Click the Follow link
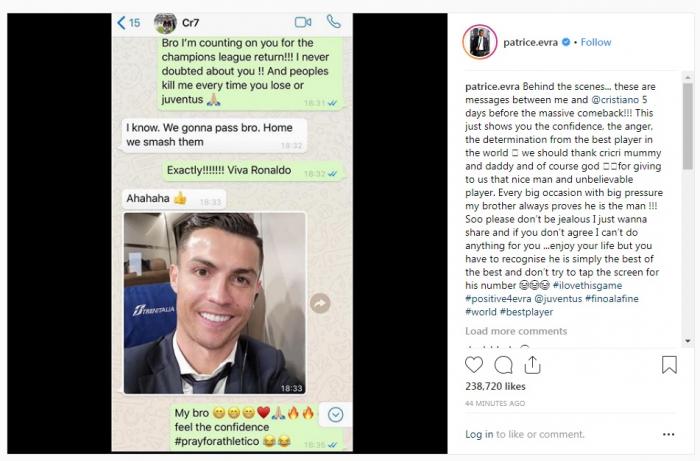This screenshot has height=461, width=700. (x=596, y=42)
